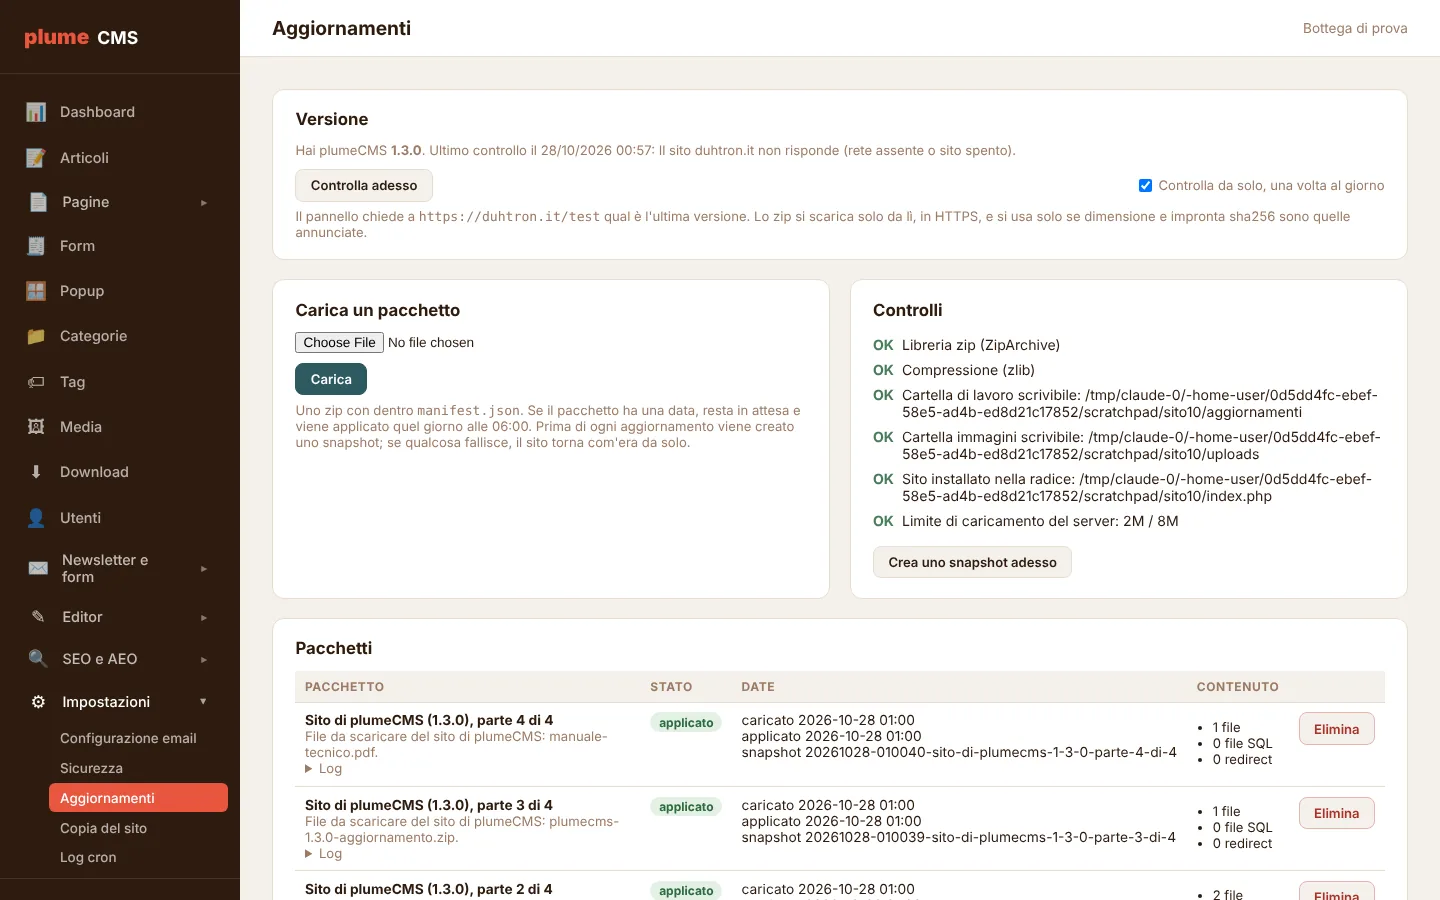The width and height of the screenshot is (1440, 900).
Task: Click the STATO column header
Action: coord(671,687)
